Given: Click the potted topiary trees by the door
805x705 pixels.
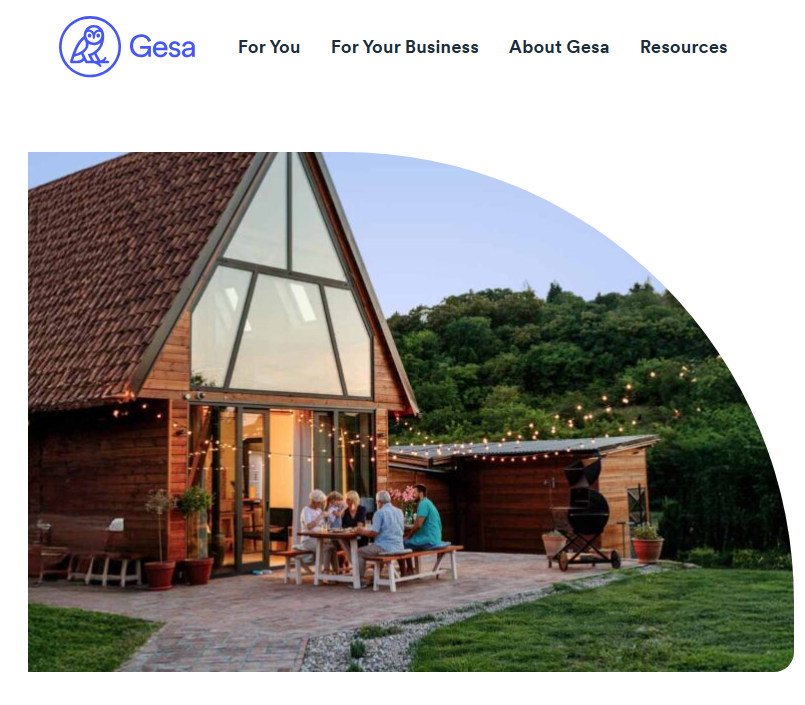Looking at the screenshot, I should pos(180,537).
